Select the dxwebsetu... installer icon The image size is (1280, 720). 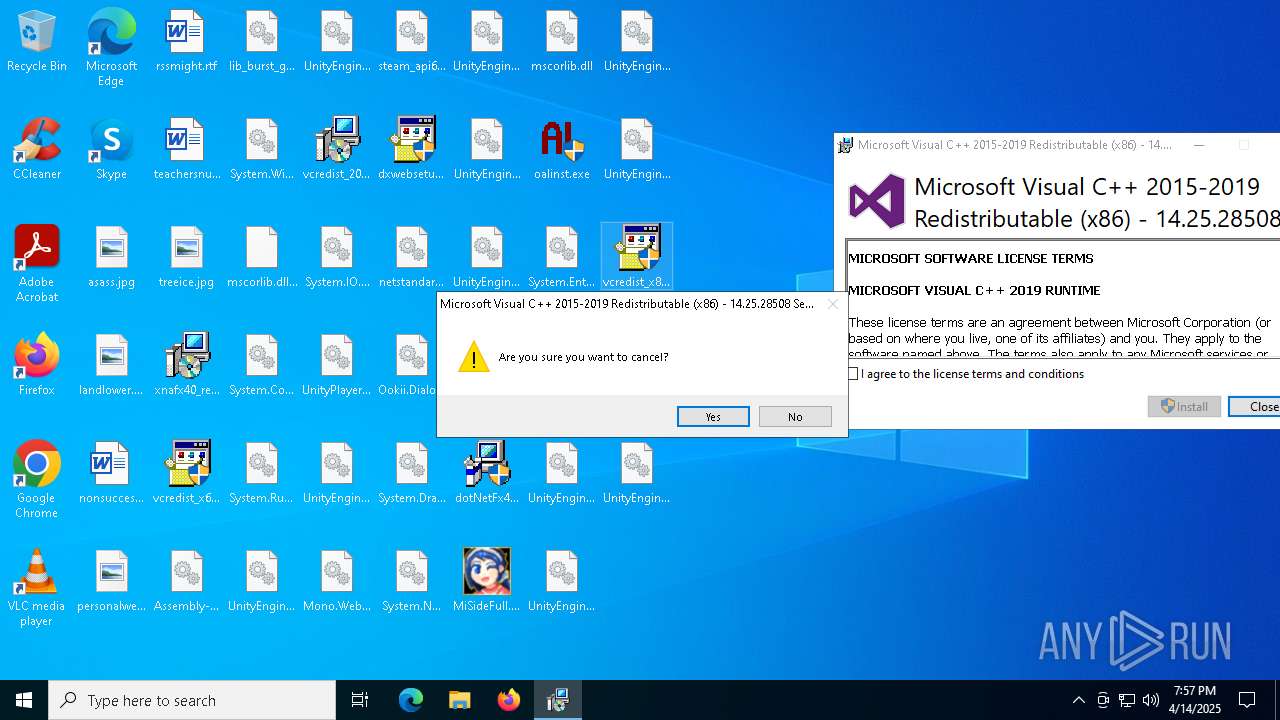[x=411, y=150]
